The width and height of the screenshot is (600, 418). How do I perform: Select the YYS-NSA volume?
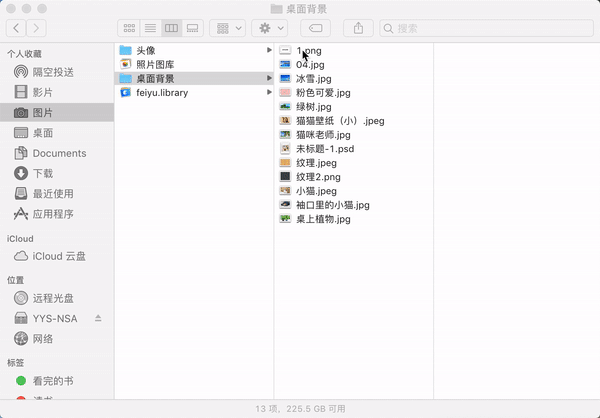55,318
